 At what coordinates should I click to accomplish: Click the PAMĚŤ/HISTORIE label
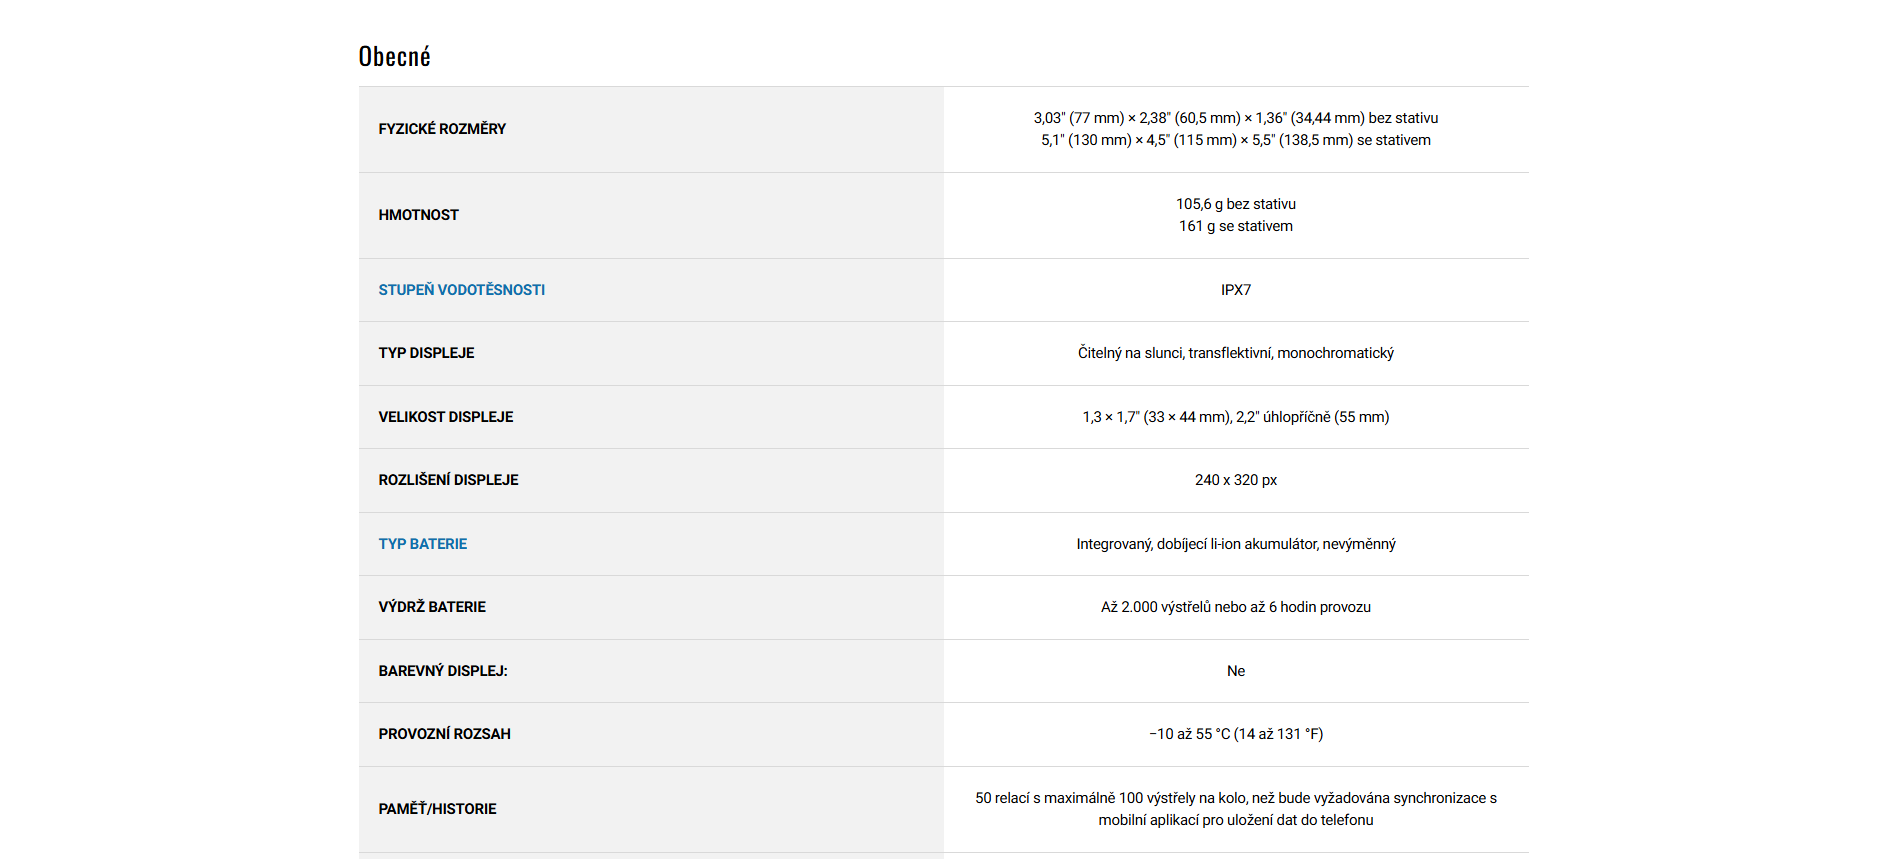437,809
